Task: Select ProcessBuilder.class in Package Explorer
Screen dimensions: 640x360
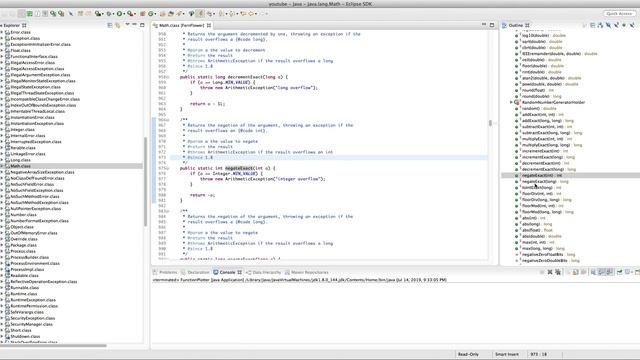Action: (x=29, y=257)
